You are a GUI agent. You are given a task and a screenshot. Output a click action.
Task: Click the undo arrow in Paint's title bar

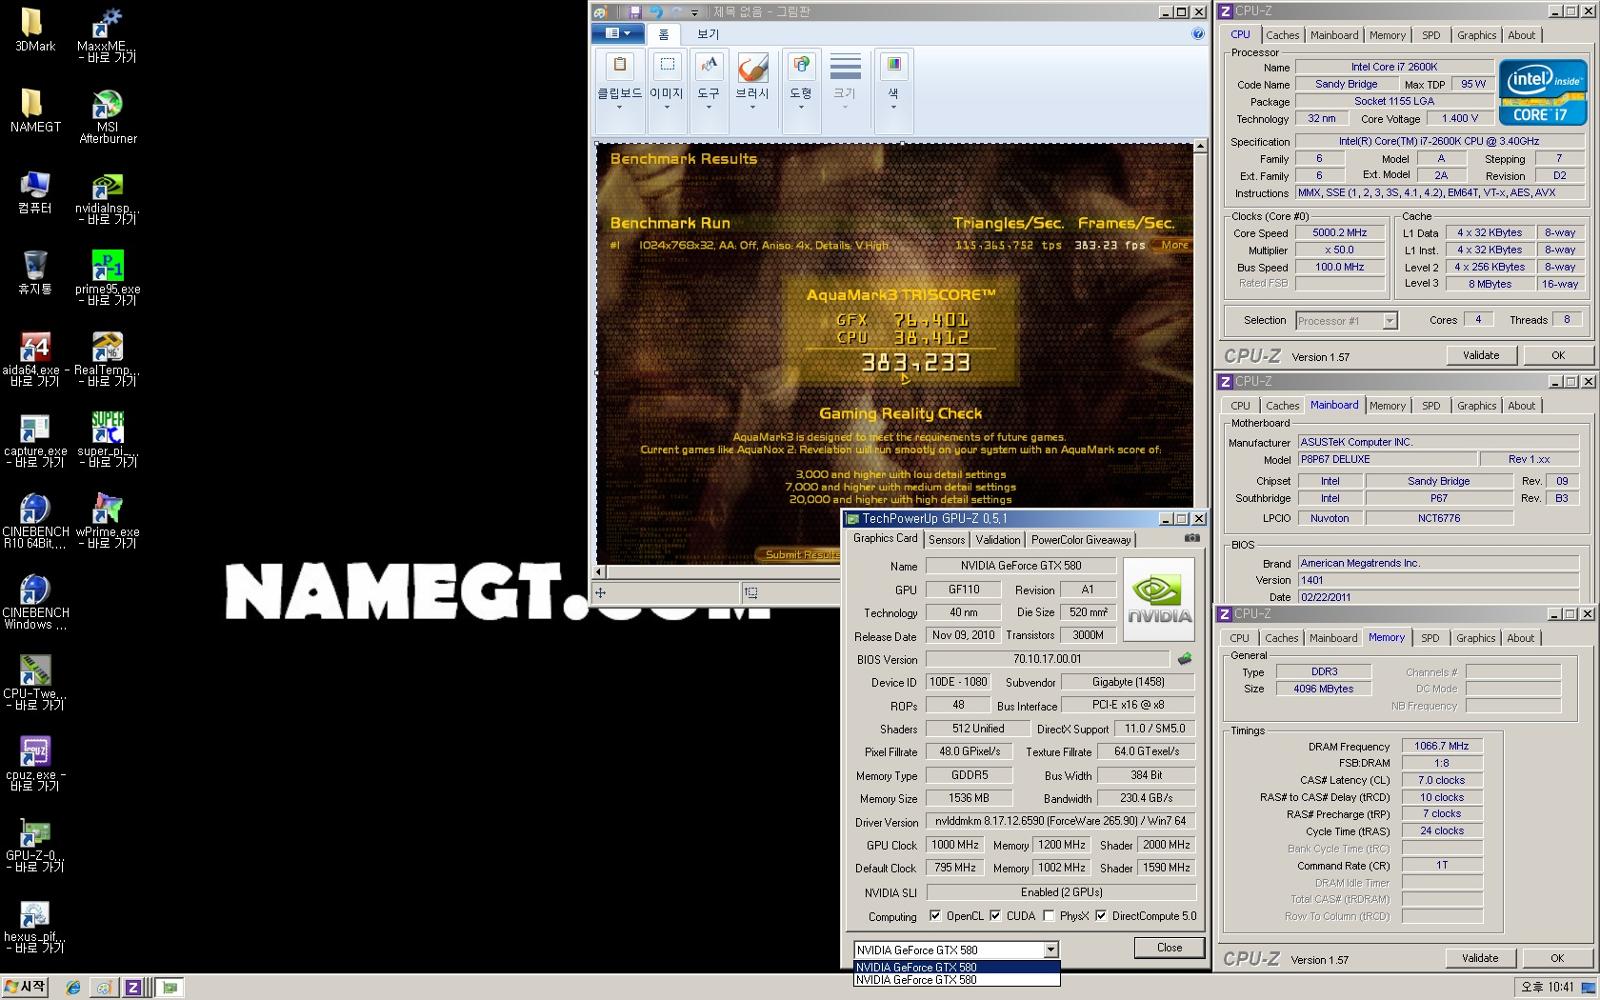point(655,12)
